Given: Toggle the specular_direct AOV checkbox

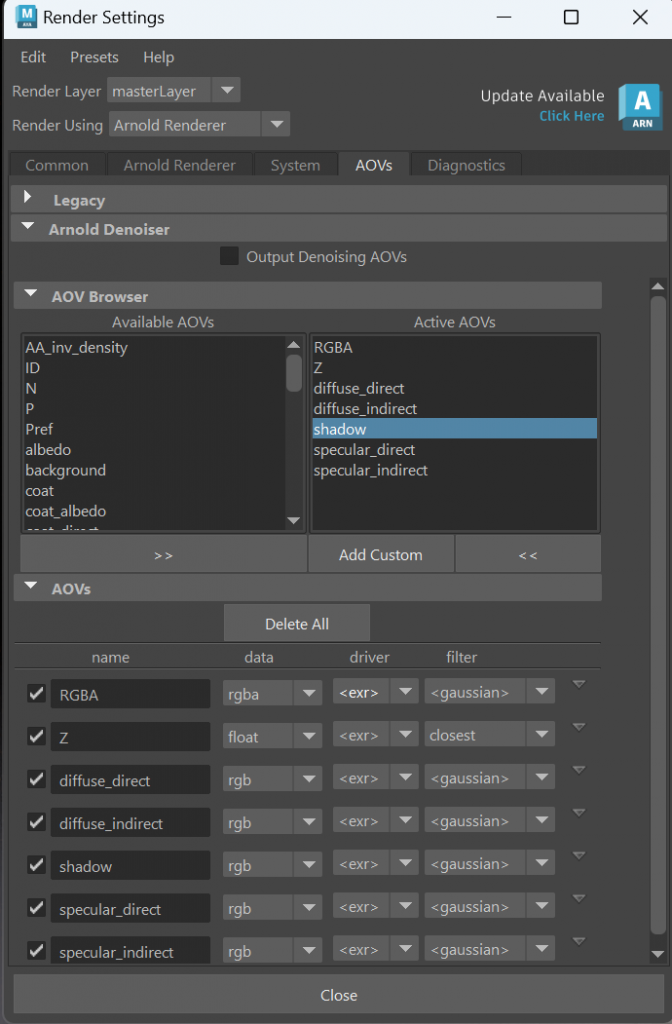Looking at the screenshot, I should tap(37, 908).
